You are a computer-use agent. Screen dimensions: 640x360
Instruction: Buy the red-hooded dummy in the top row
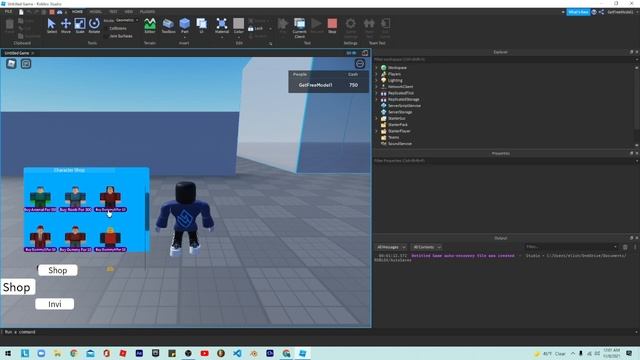pos(111,209)
